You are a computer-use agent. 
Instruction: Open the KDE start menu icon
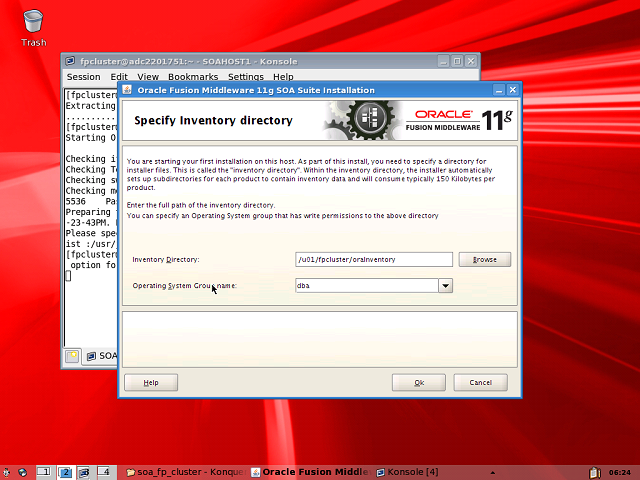pos(6,472)
